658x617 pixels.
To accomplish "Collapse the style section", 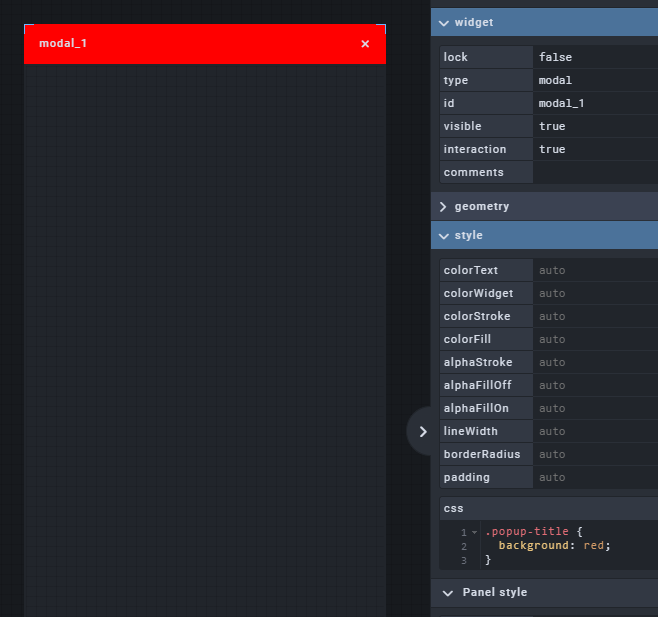I will coord(544,235).
